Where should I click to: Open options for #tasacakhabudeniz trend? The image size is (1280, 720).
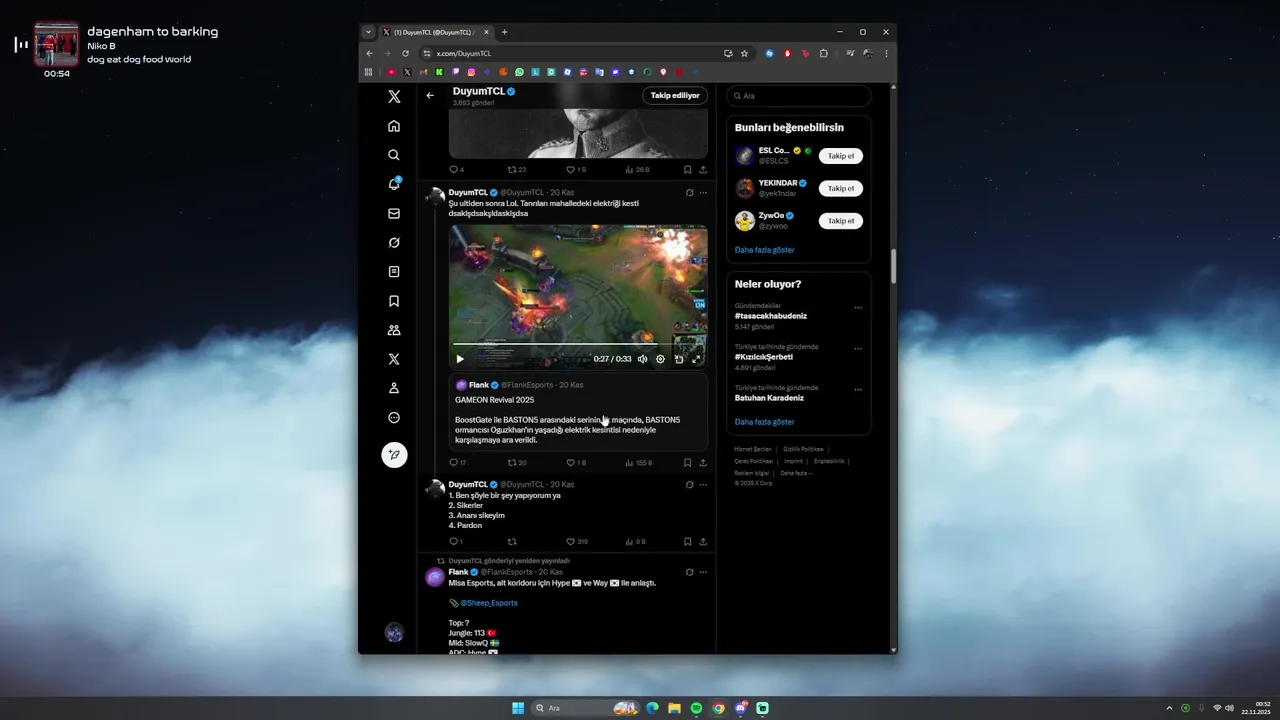click(x=858, y=308)
